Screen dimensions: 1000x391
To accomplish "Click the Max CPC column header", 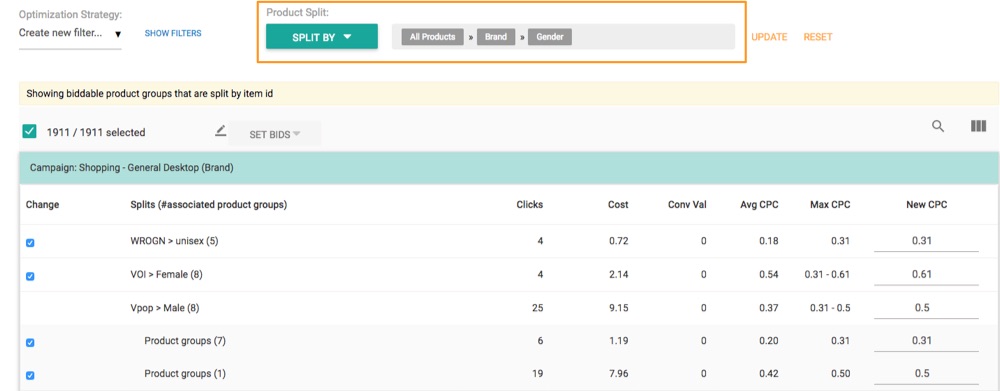I will pos(830,205).
